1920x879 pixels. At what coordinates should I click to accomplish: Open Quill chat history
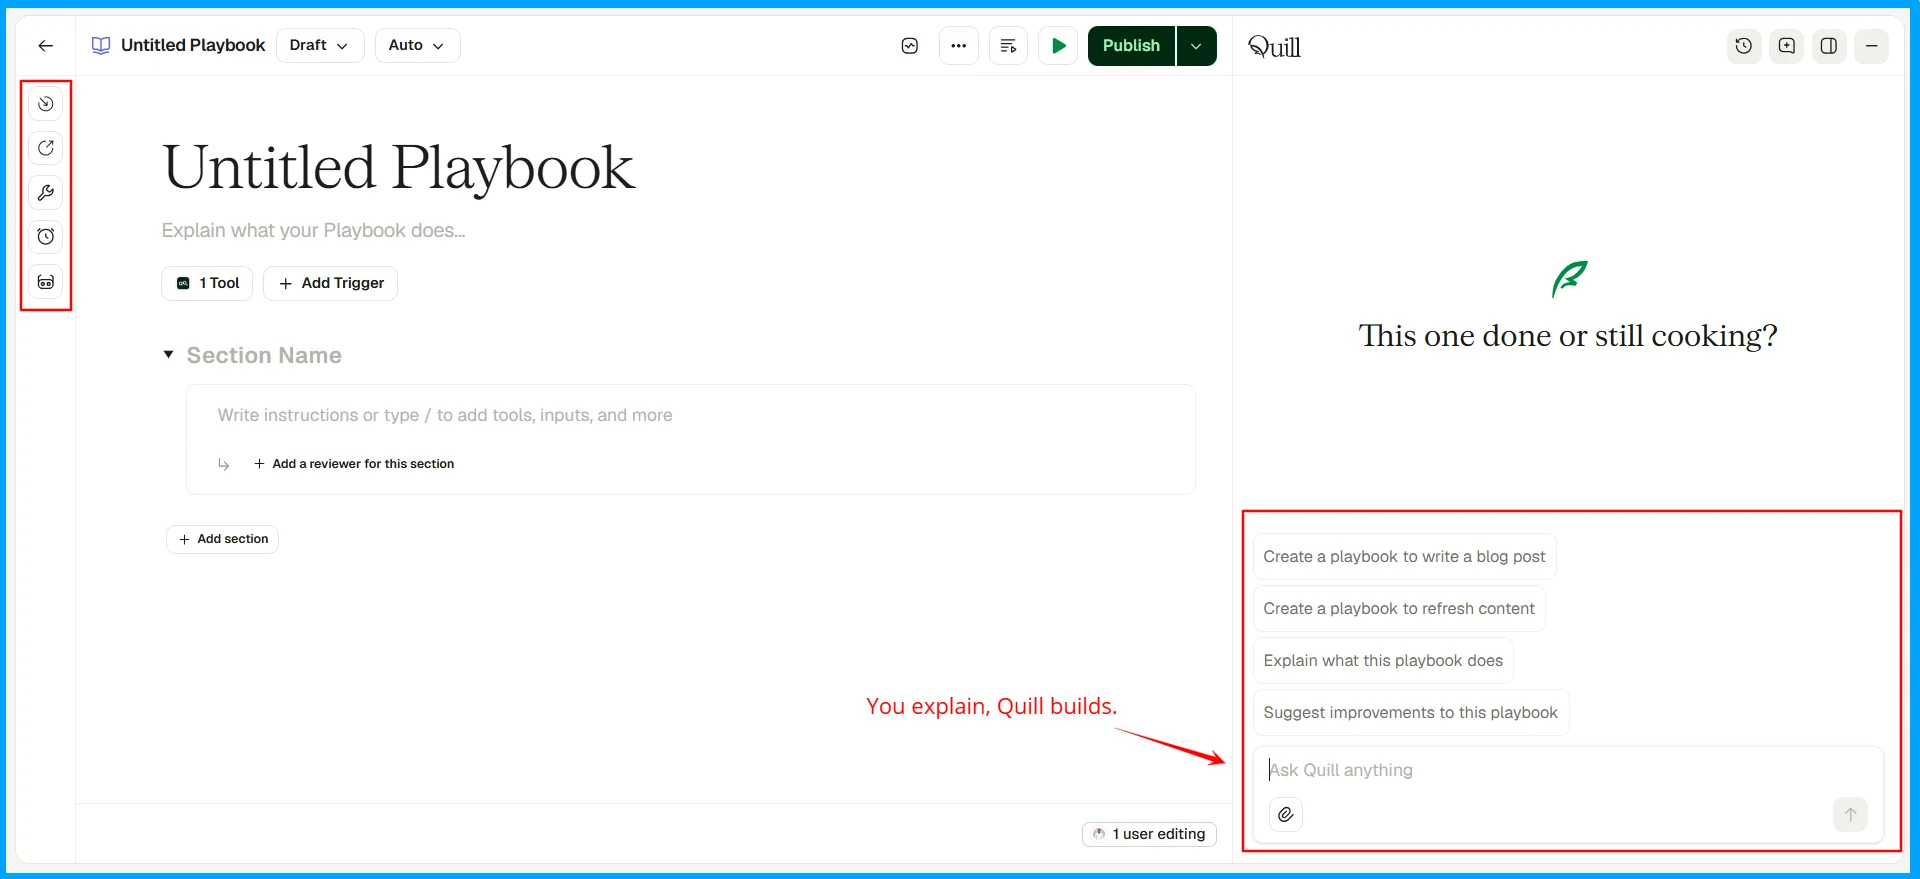tap(1744, 46)
